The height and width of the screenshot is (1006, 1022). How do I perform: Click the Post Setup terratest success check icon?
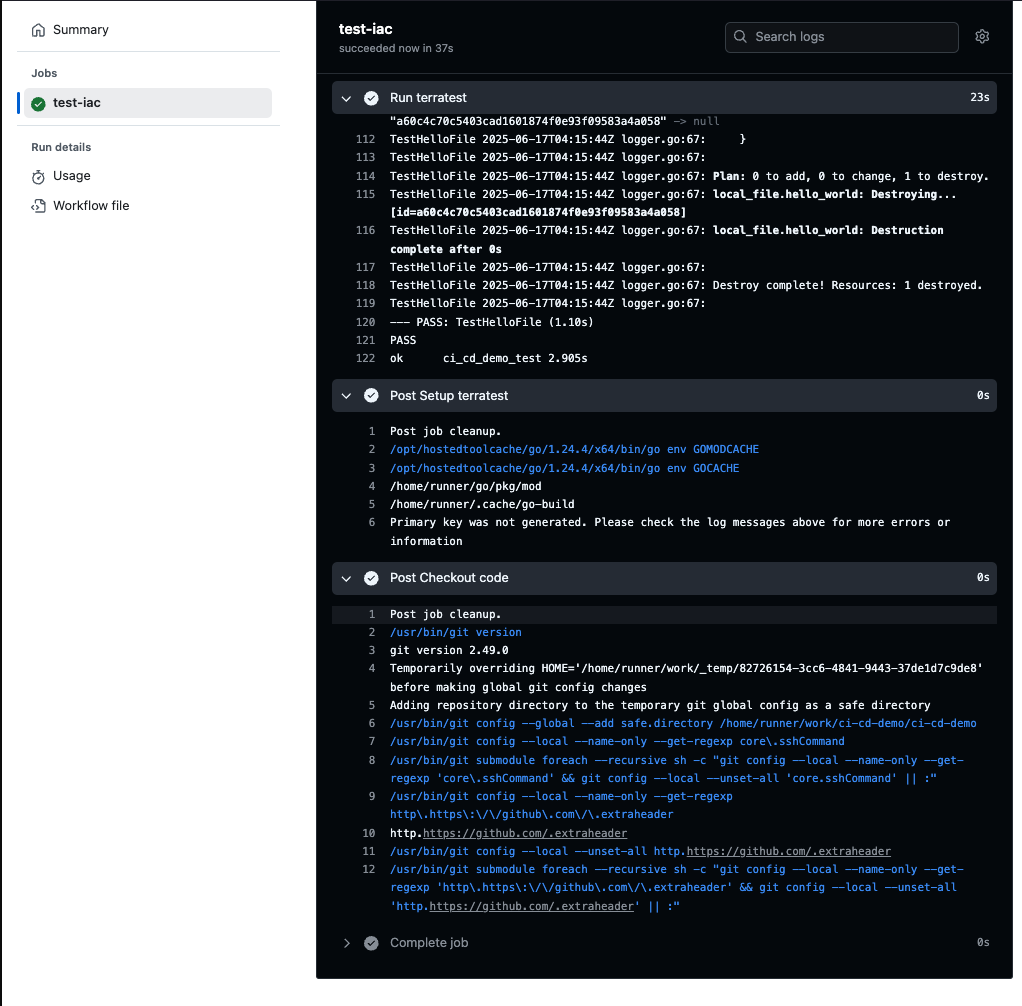point(371,396)
